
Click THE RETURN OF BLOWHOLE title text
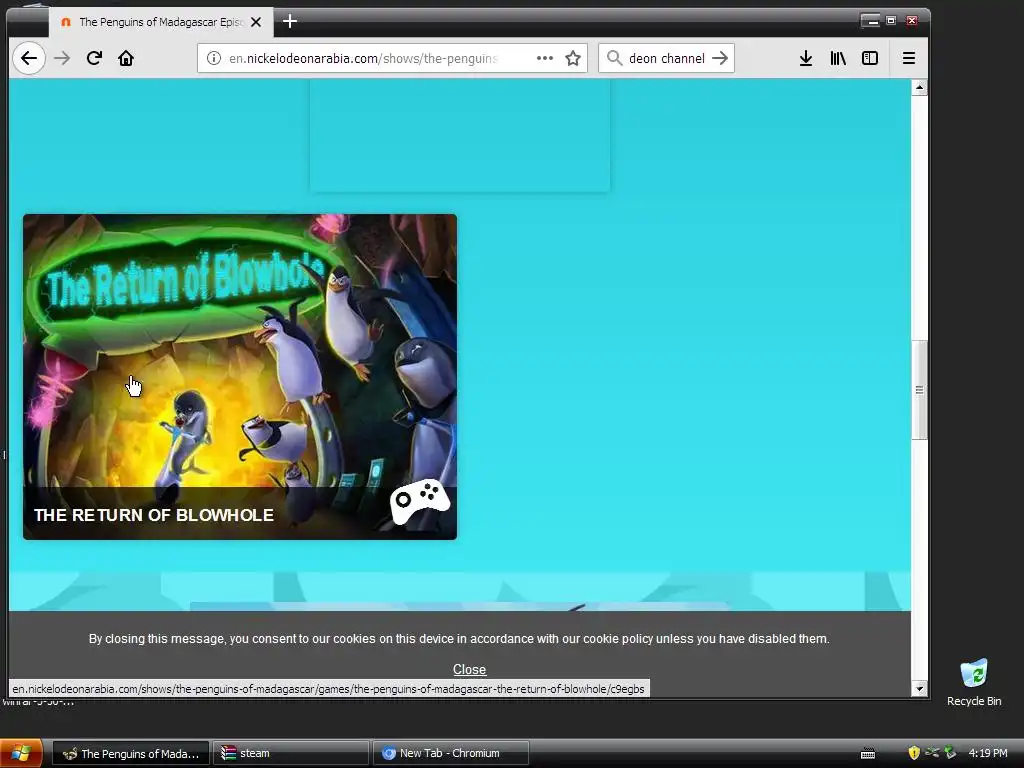point(153,515)
